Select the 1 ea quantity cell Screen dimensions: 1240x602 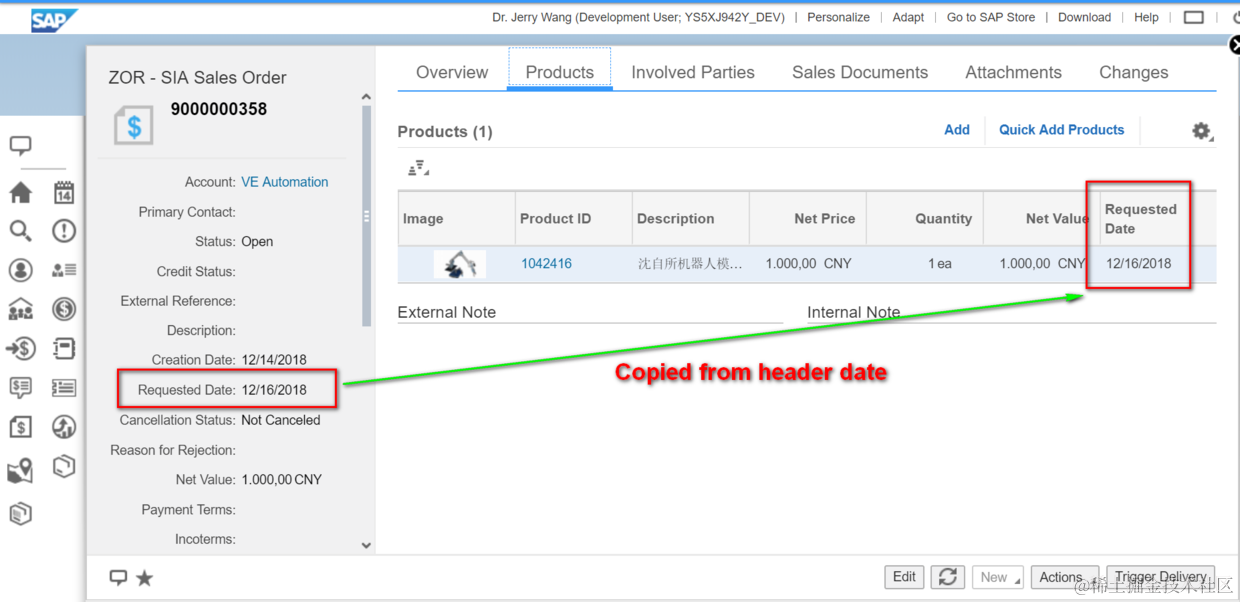(x=925, y=264)
